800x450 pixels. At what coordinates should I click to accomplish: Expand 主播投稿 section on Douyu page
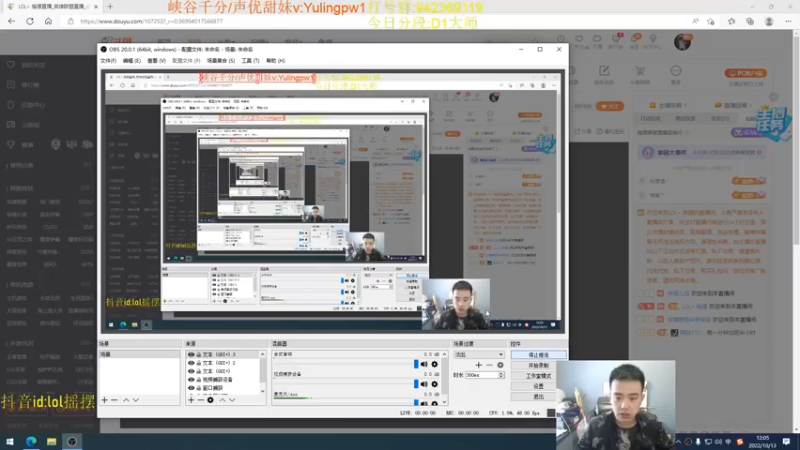668,105
